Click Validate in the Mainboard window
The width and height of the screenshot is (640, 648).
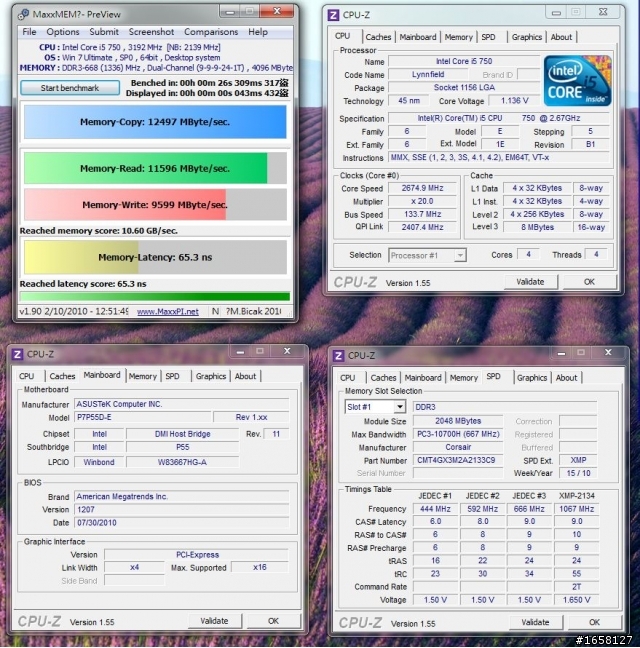(214, 621)
